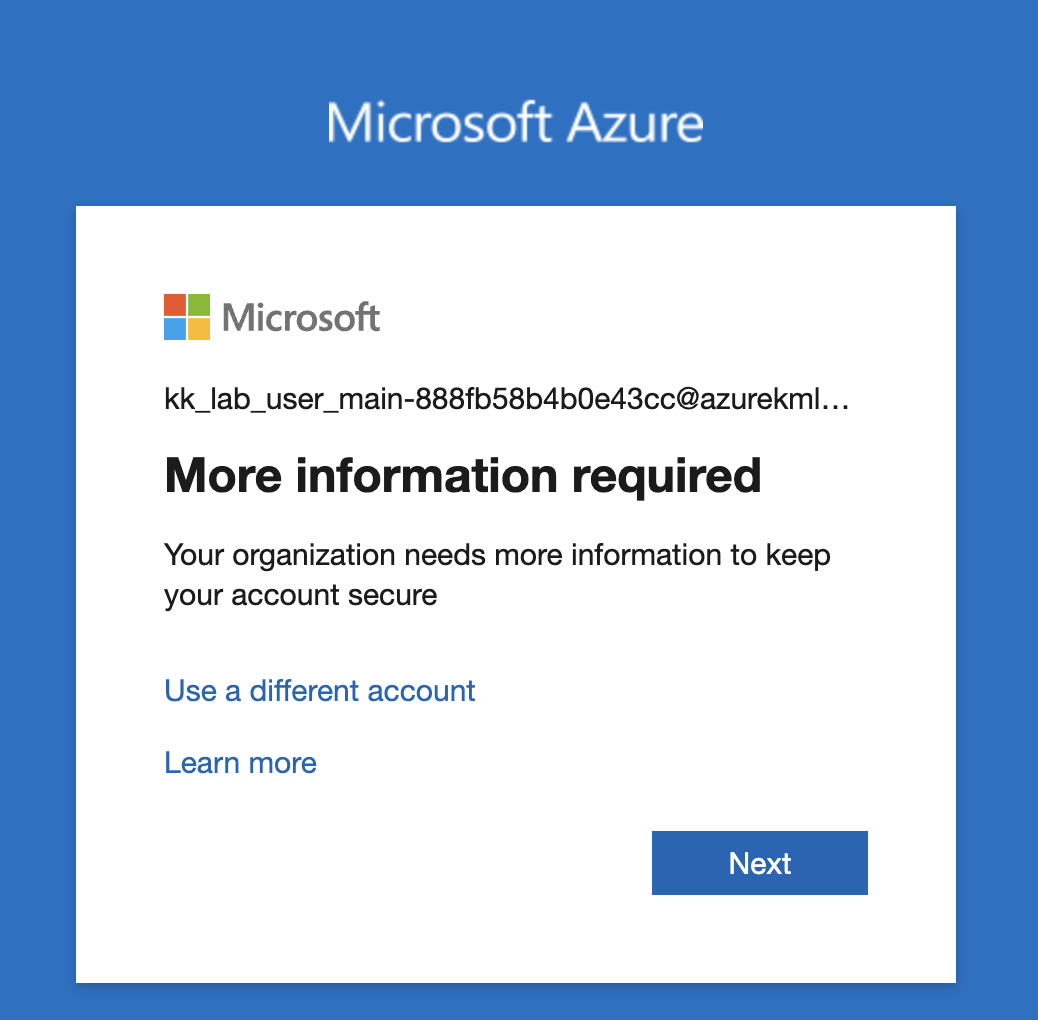Click the "More information required" heading
Viewport: 1038px width, 1020px height.
tap(462, 476)
